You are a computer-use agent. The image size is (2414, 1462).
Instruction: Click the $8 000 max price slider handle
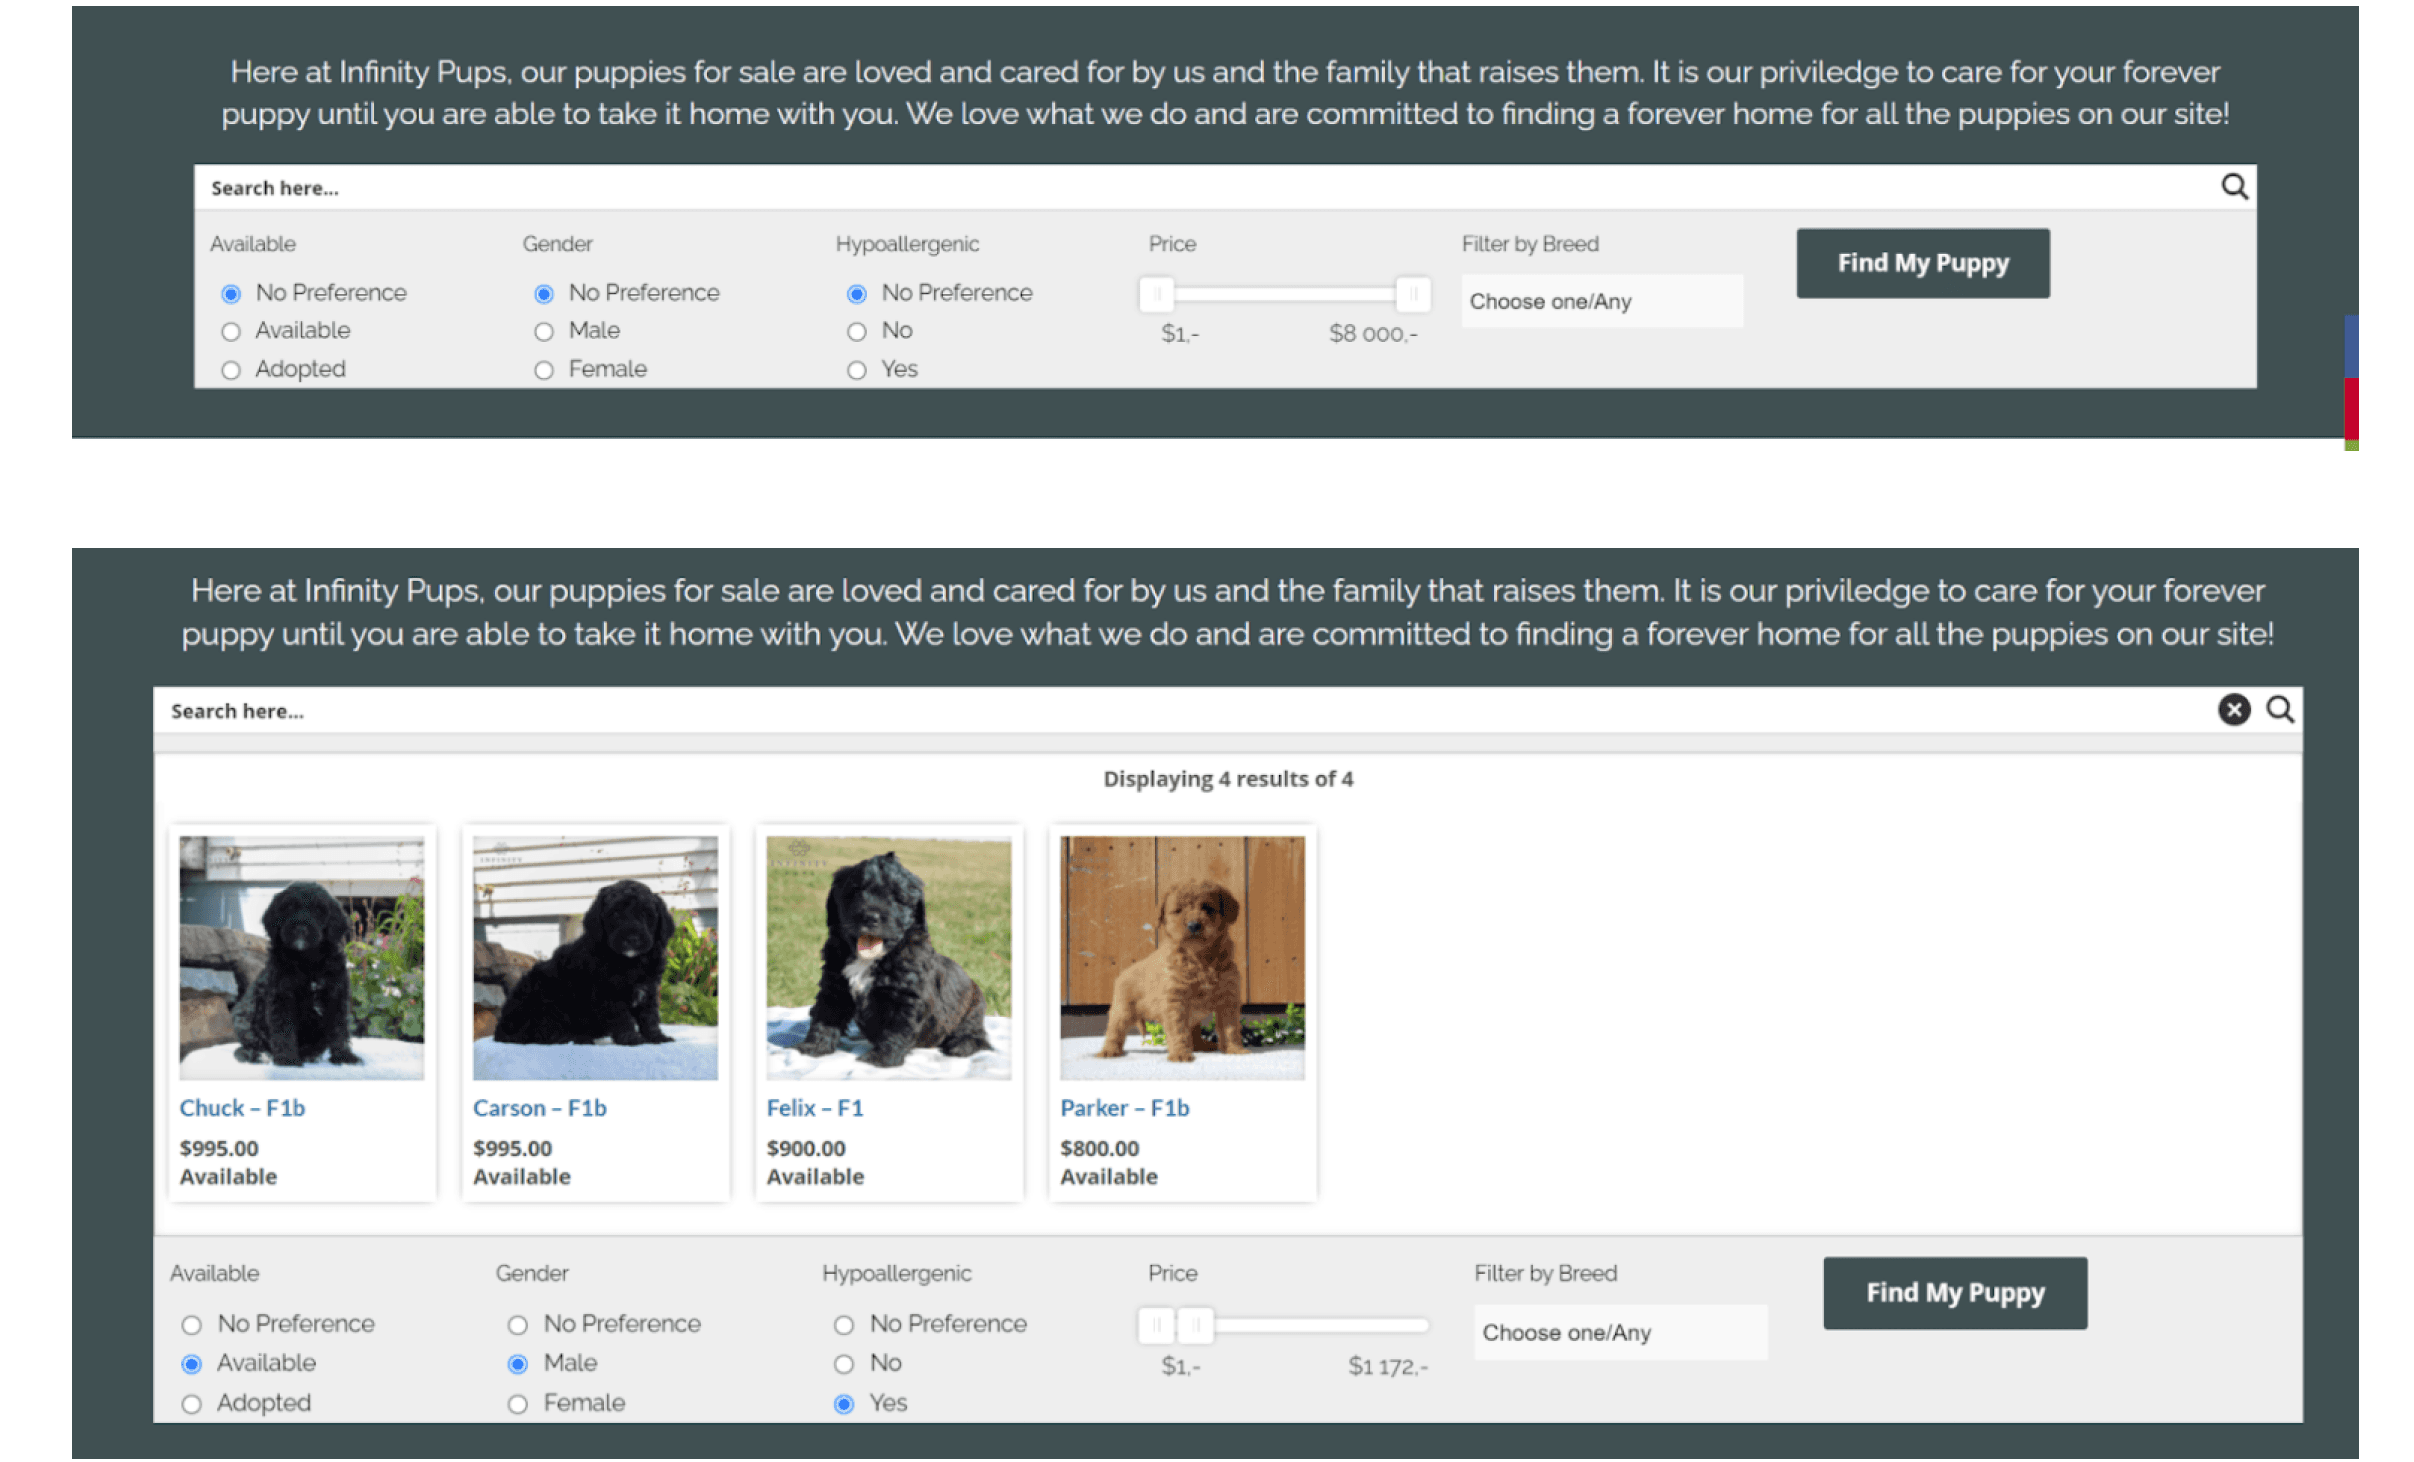[x=1412, y=294]
